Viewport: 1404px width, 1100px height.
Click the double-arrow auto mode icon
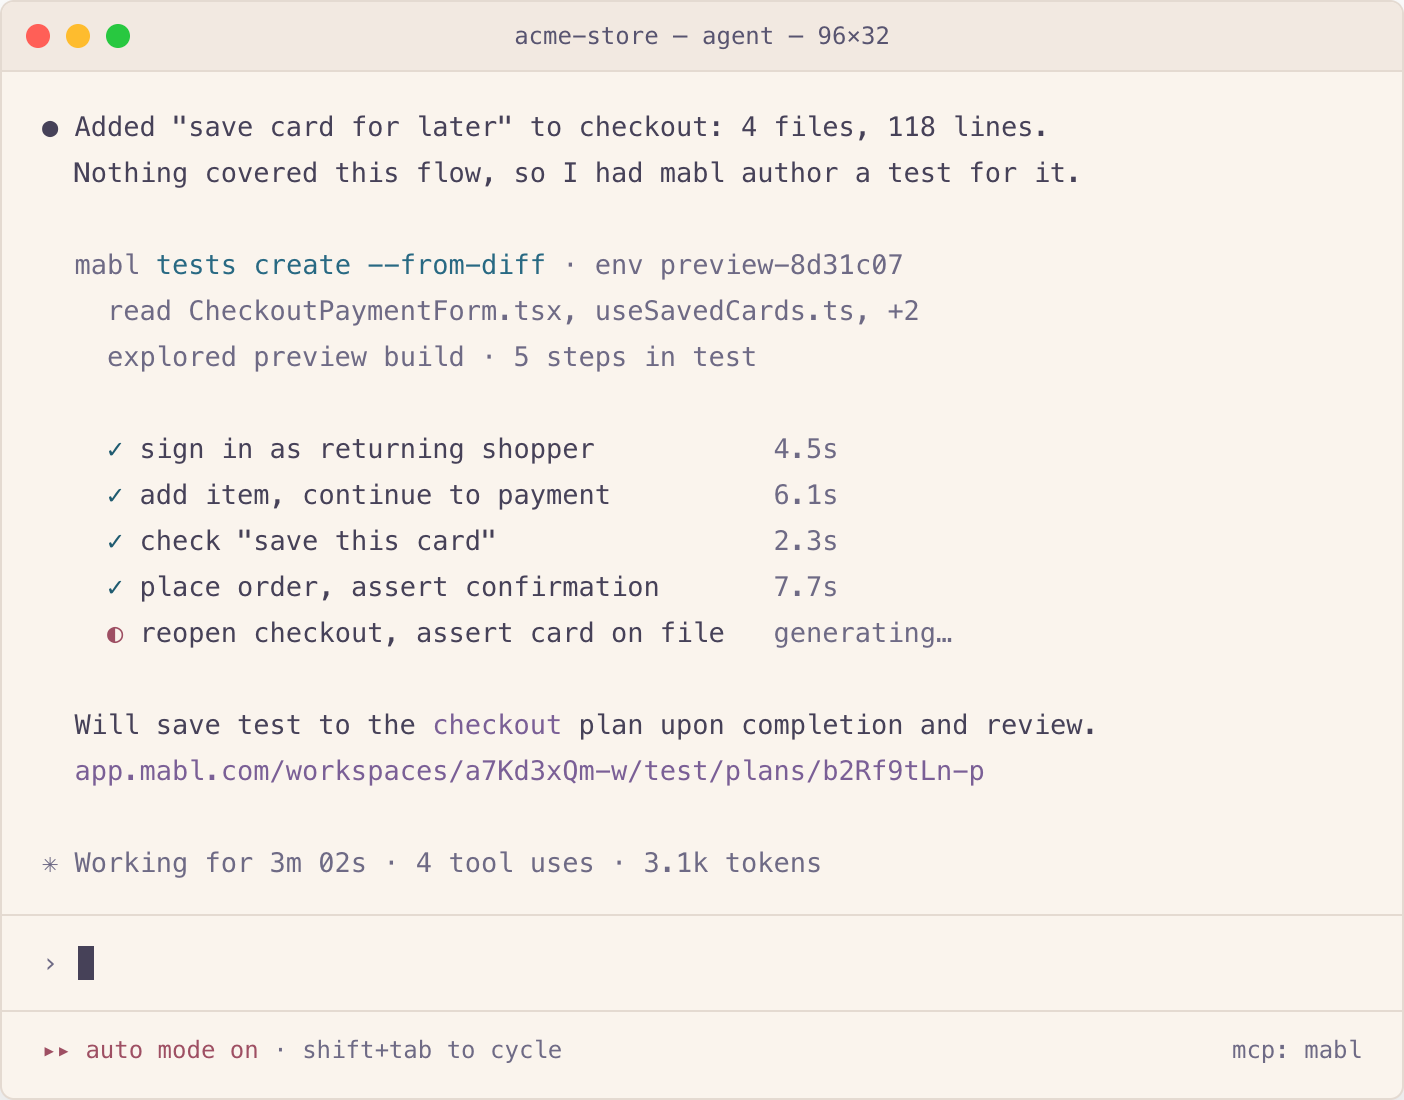point(56,1051)
